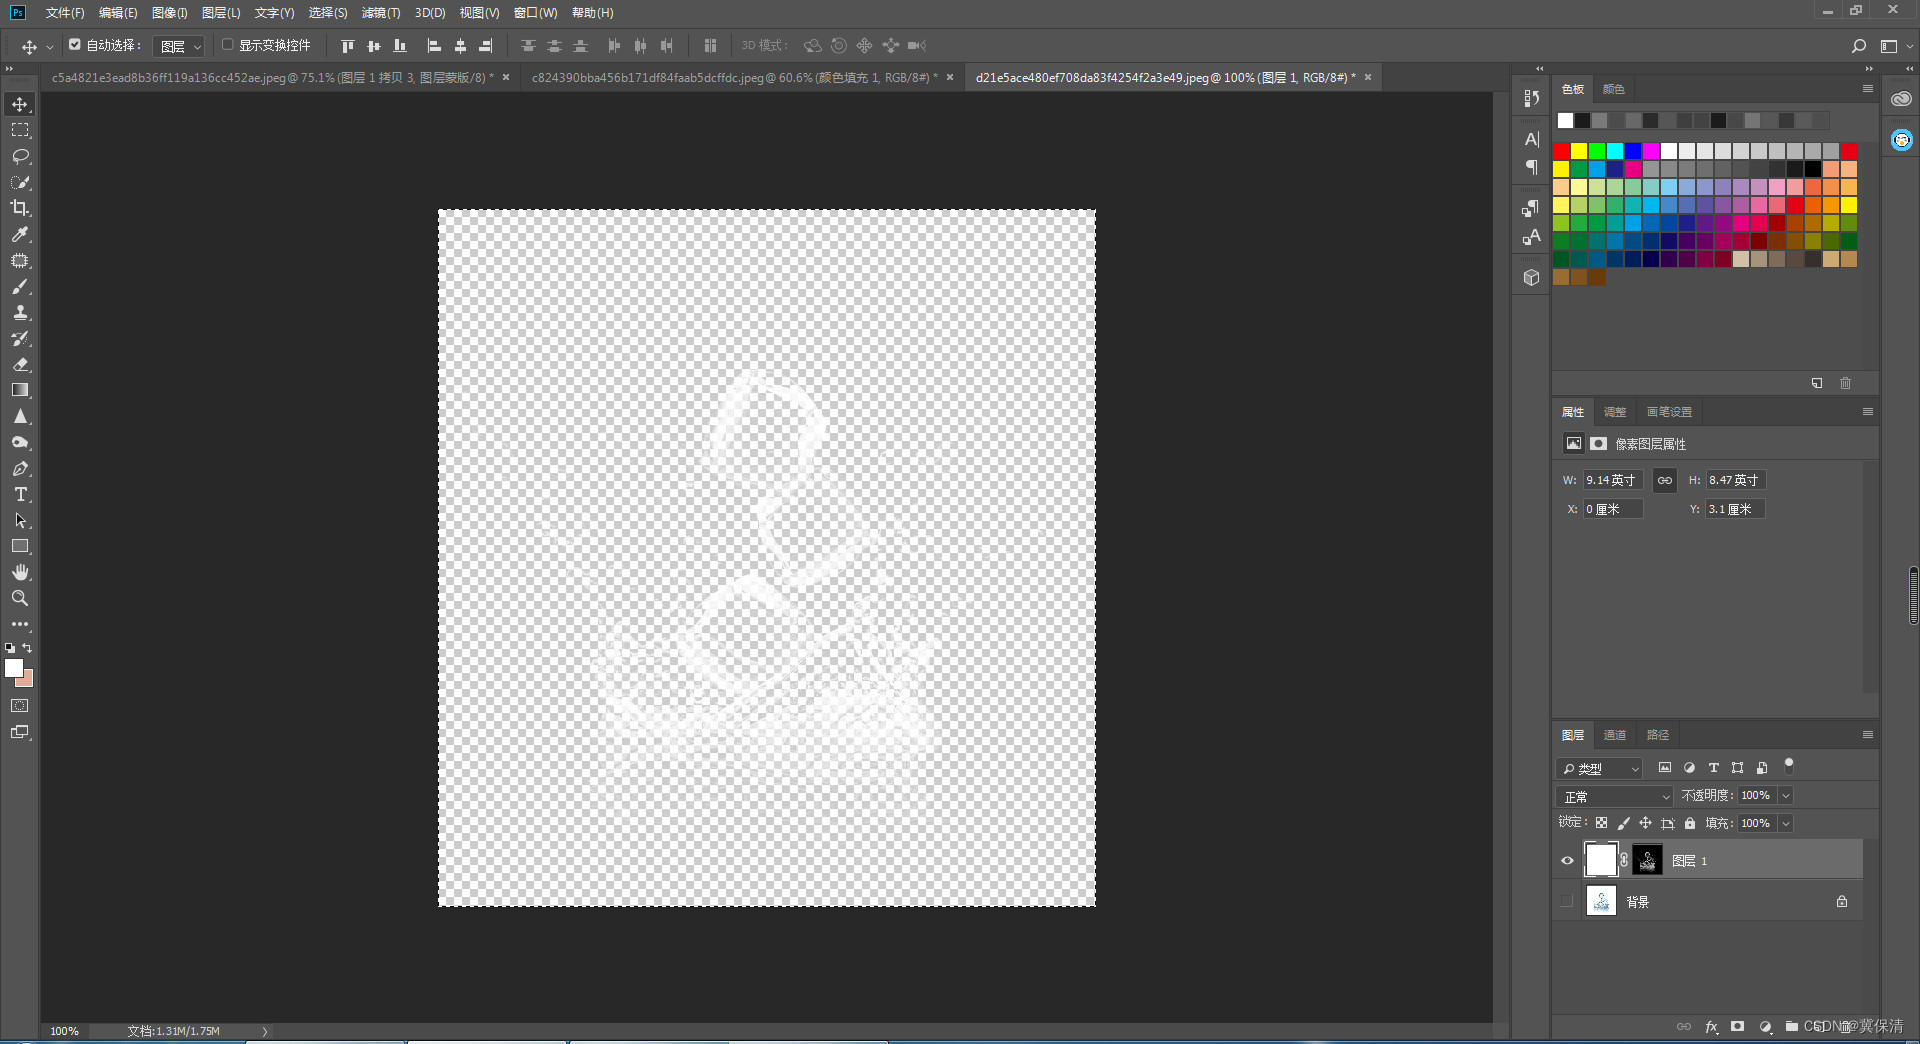Toggle link between width and height

(x=1664, y=480)
